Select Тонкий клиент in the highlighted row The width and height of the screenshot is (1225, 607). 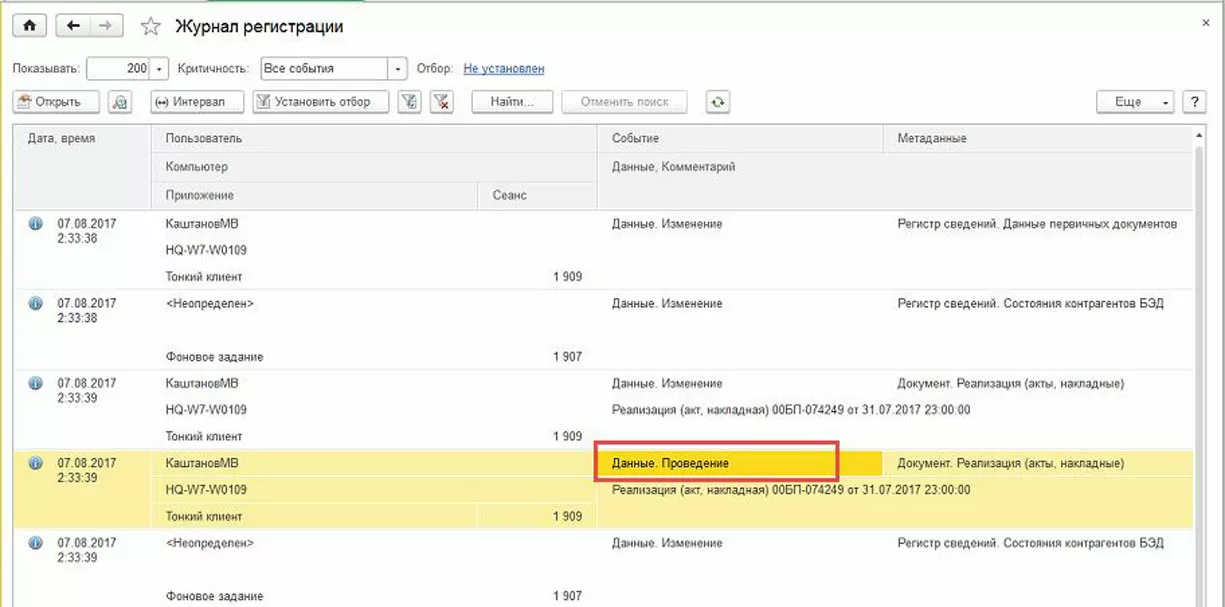pos(204,516)
